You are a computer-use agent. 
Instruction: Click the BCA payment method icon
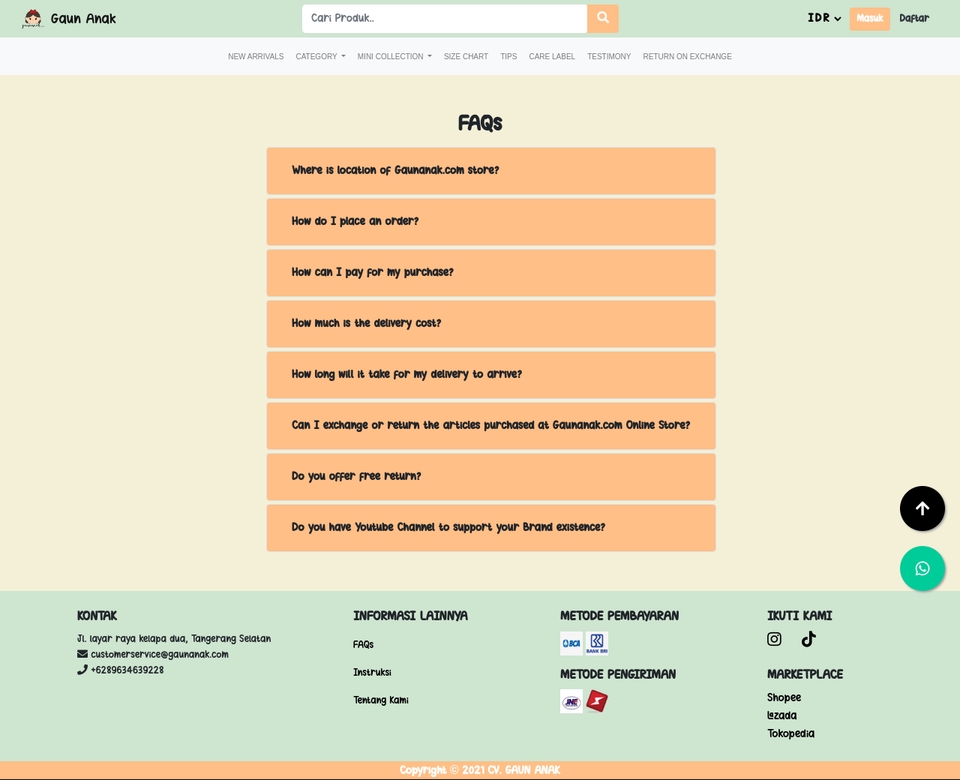tap(570, 642)
